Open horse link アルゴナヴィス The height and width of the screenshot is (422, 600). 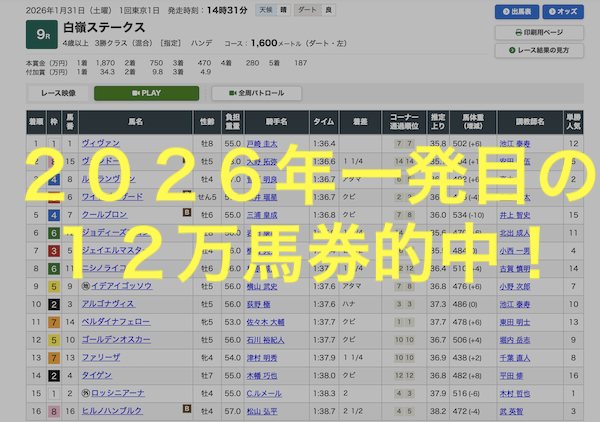(x=108, y=304)
